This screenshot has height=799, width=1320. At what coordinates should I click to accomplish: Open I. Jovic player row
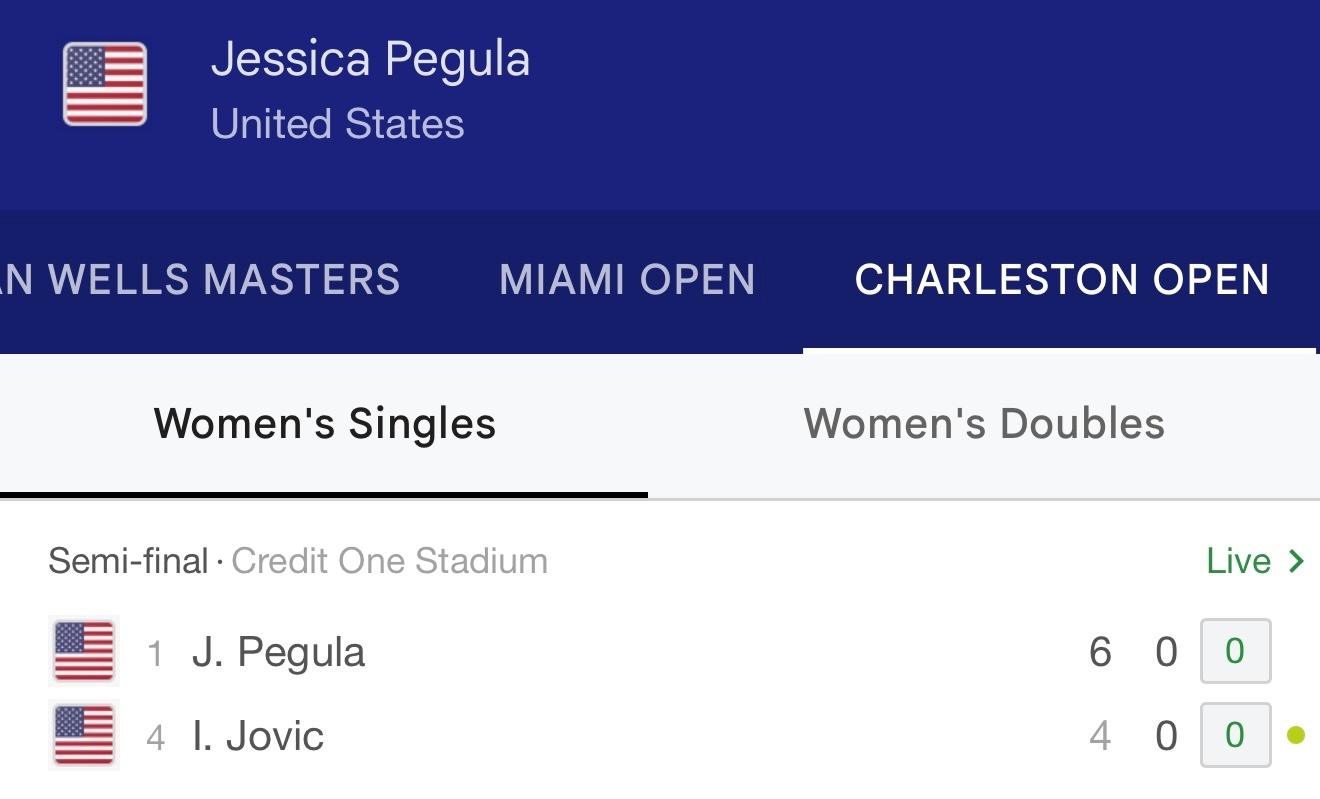[258, 737]
